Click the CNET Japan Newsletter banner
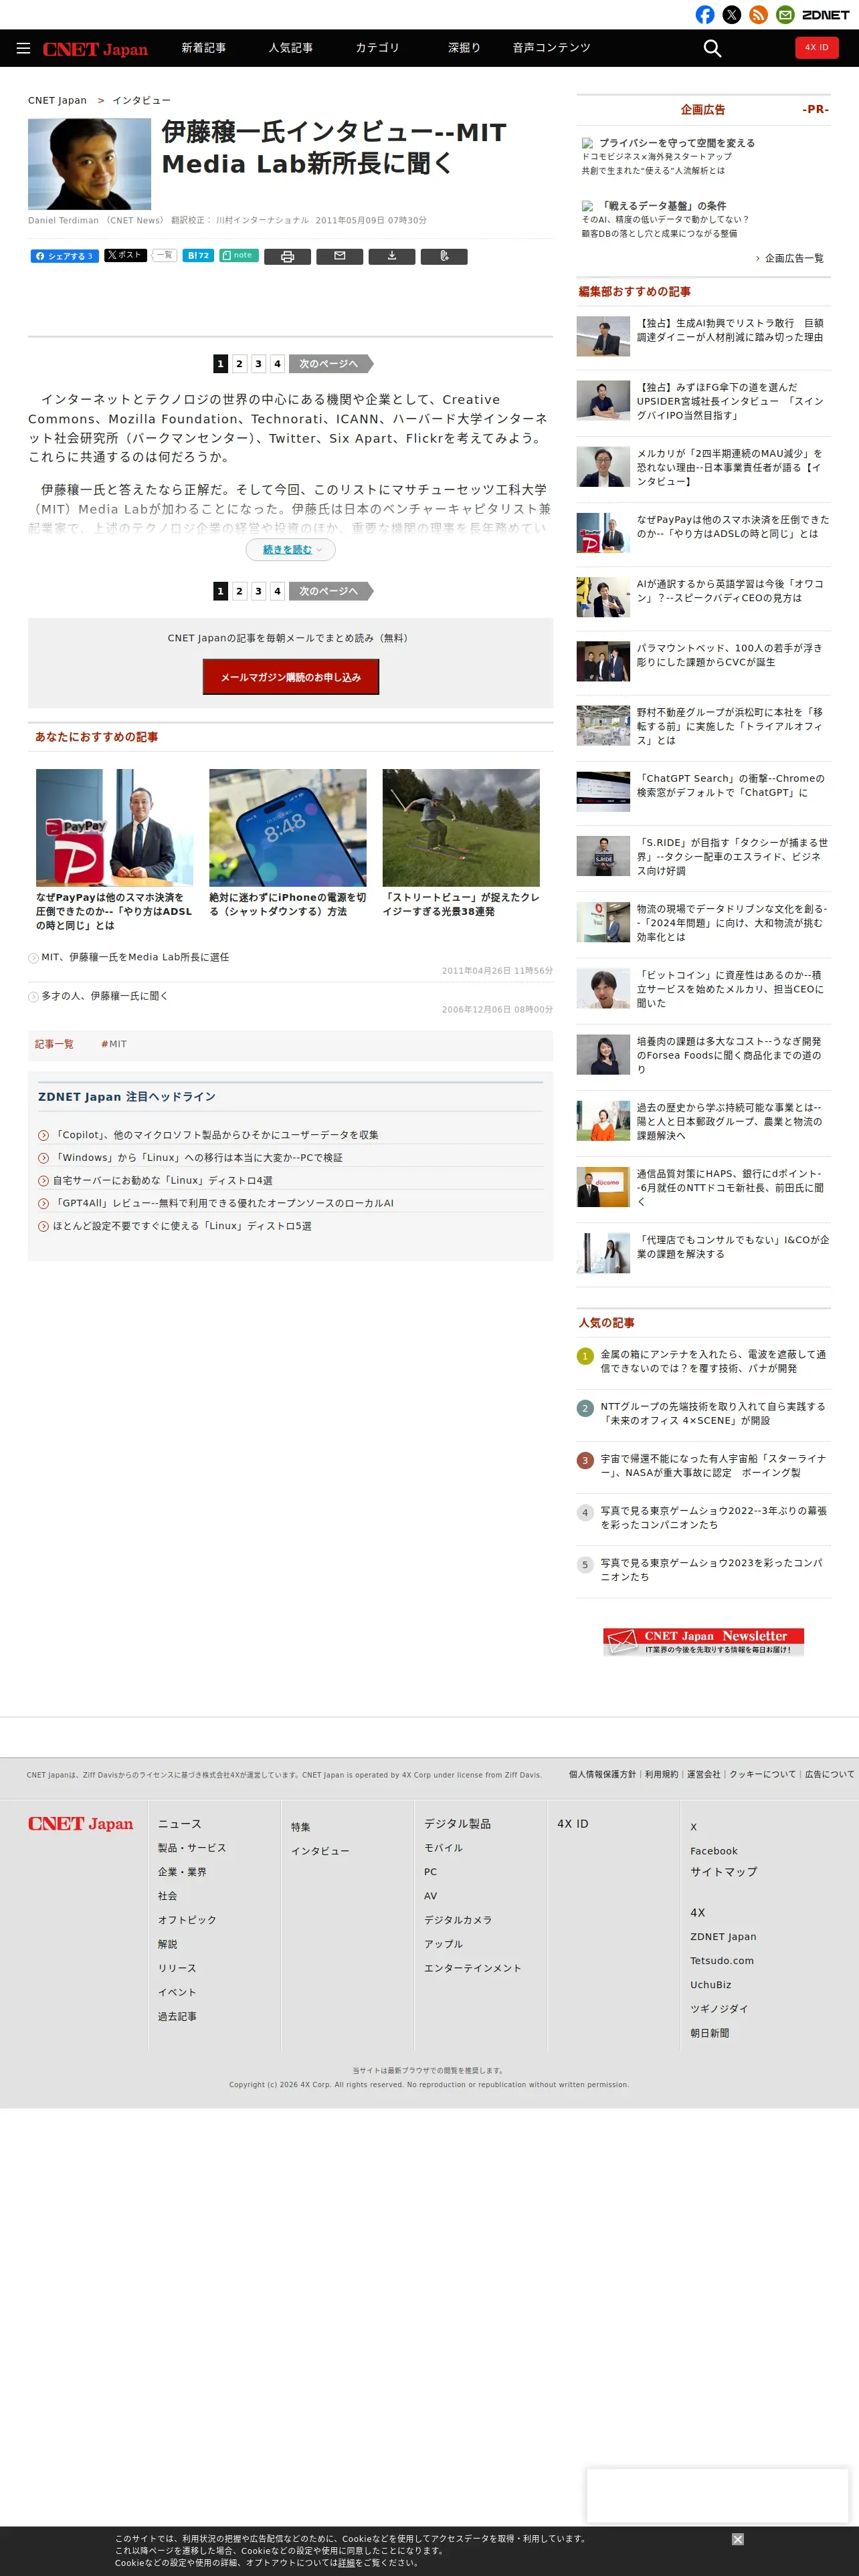Image resolution: width=859 pixels, height=2576 pixels. click(703, 1642)
